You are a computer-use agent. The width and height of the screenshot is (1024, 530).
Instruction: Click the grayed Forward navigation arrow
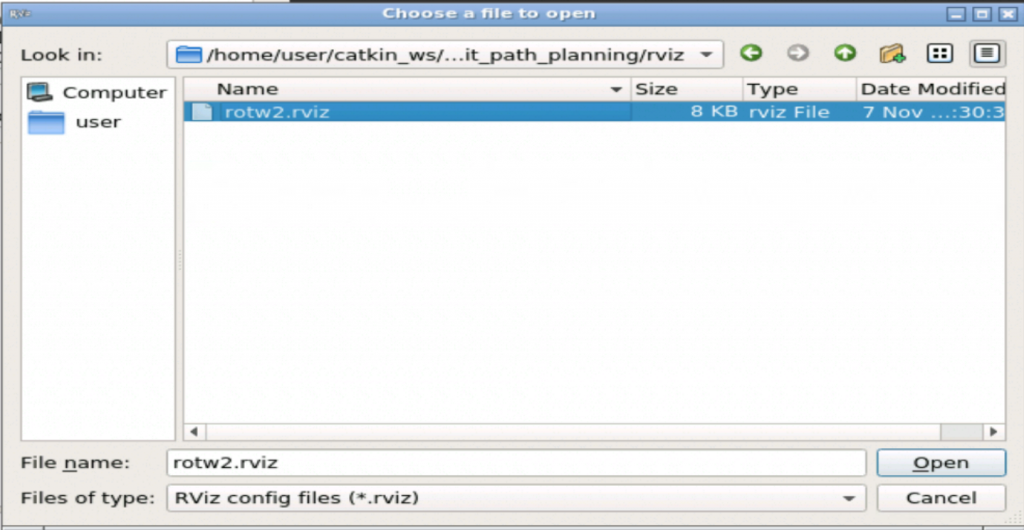point(798,54)
